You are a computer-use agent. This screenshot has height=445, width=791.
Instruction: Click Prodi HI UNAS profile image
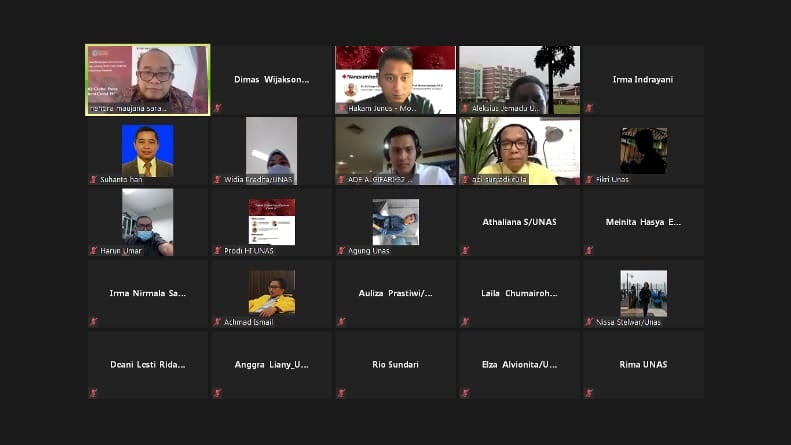pos(271,222)
